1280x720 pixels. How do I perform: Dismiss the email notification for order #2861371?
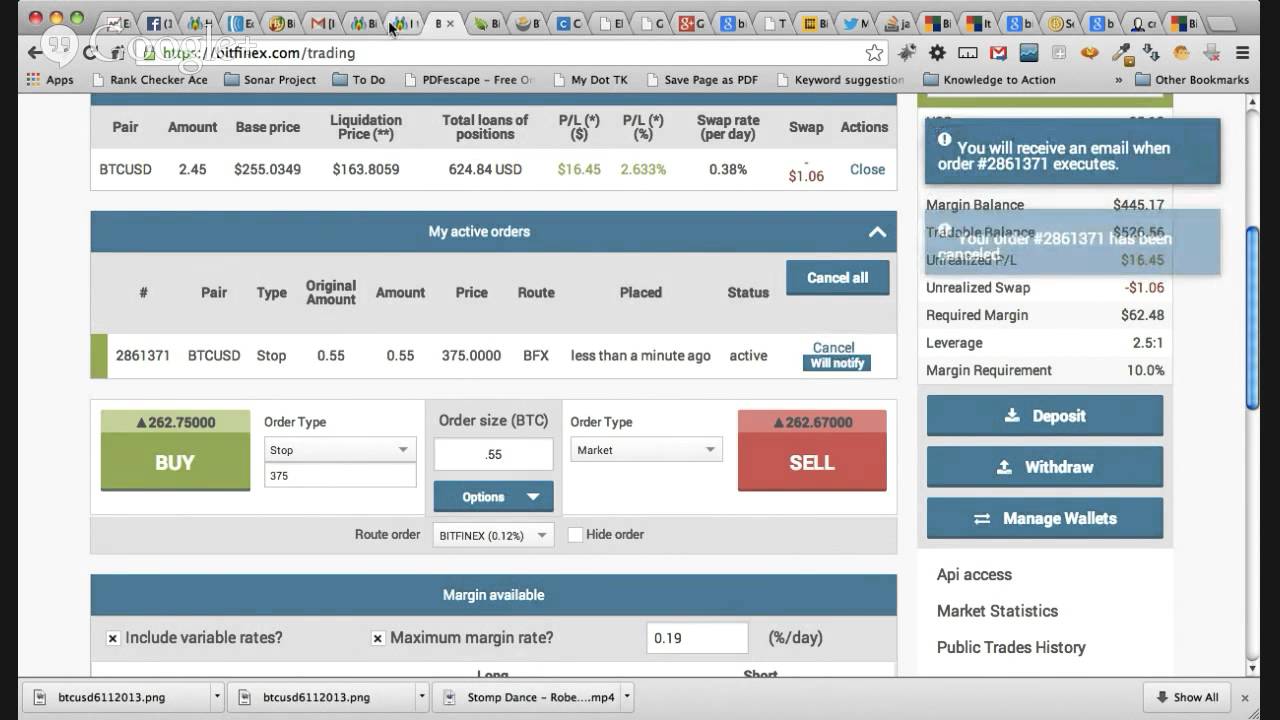1072,151
